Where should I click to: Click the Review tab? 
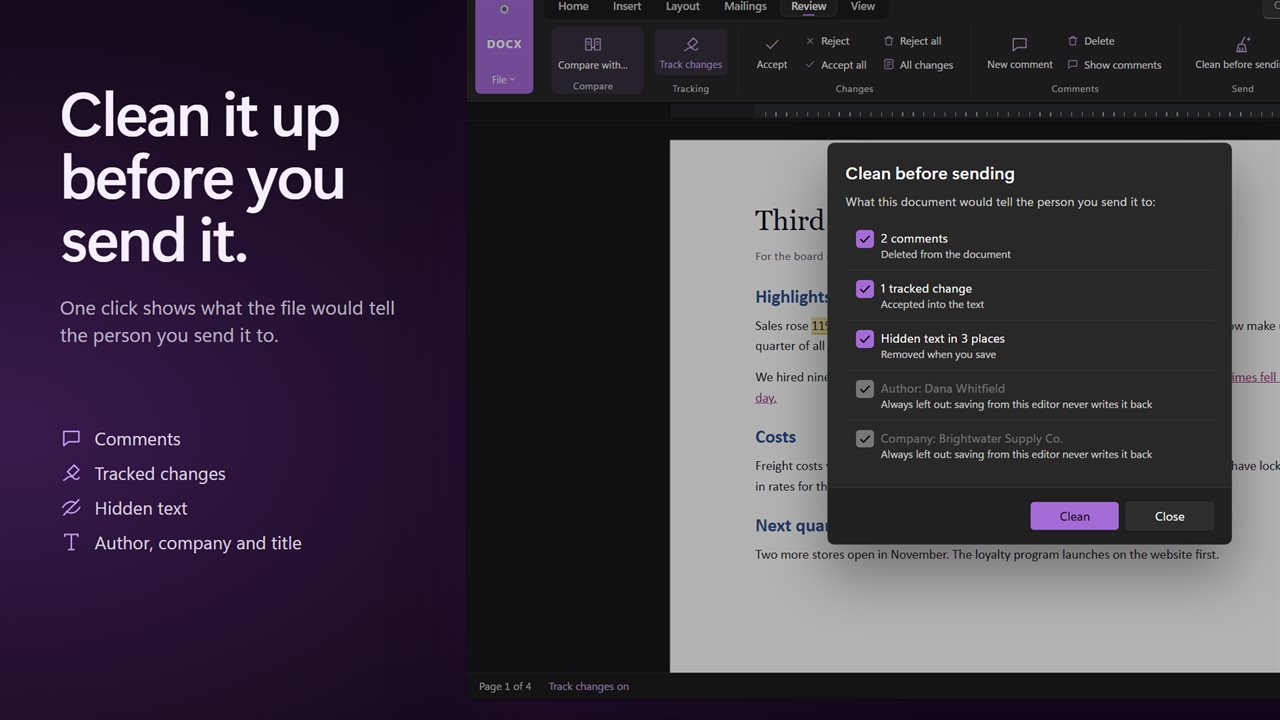[x=809, y=7]
